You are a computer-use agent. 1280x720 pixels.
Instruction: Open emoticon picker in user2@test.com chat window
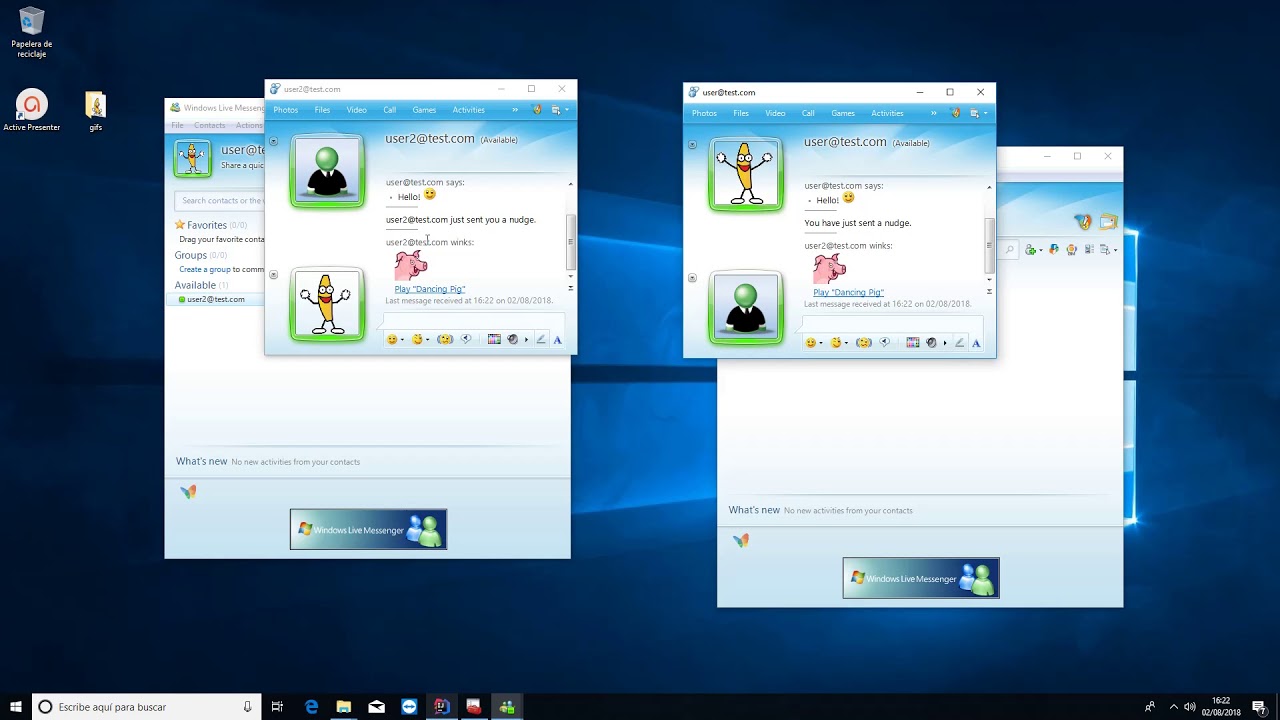pyautogui.click(x=391, y=340)
